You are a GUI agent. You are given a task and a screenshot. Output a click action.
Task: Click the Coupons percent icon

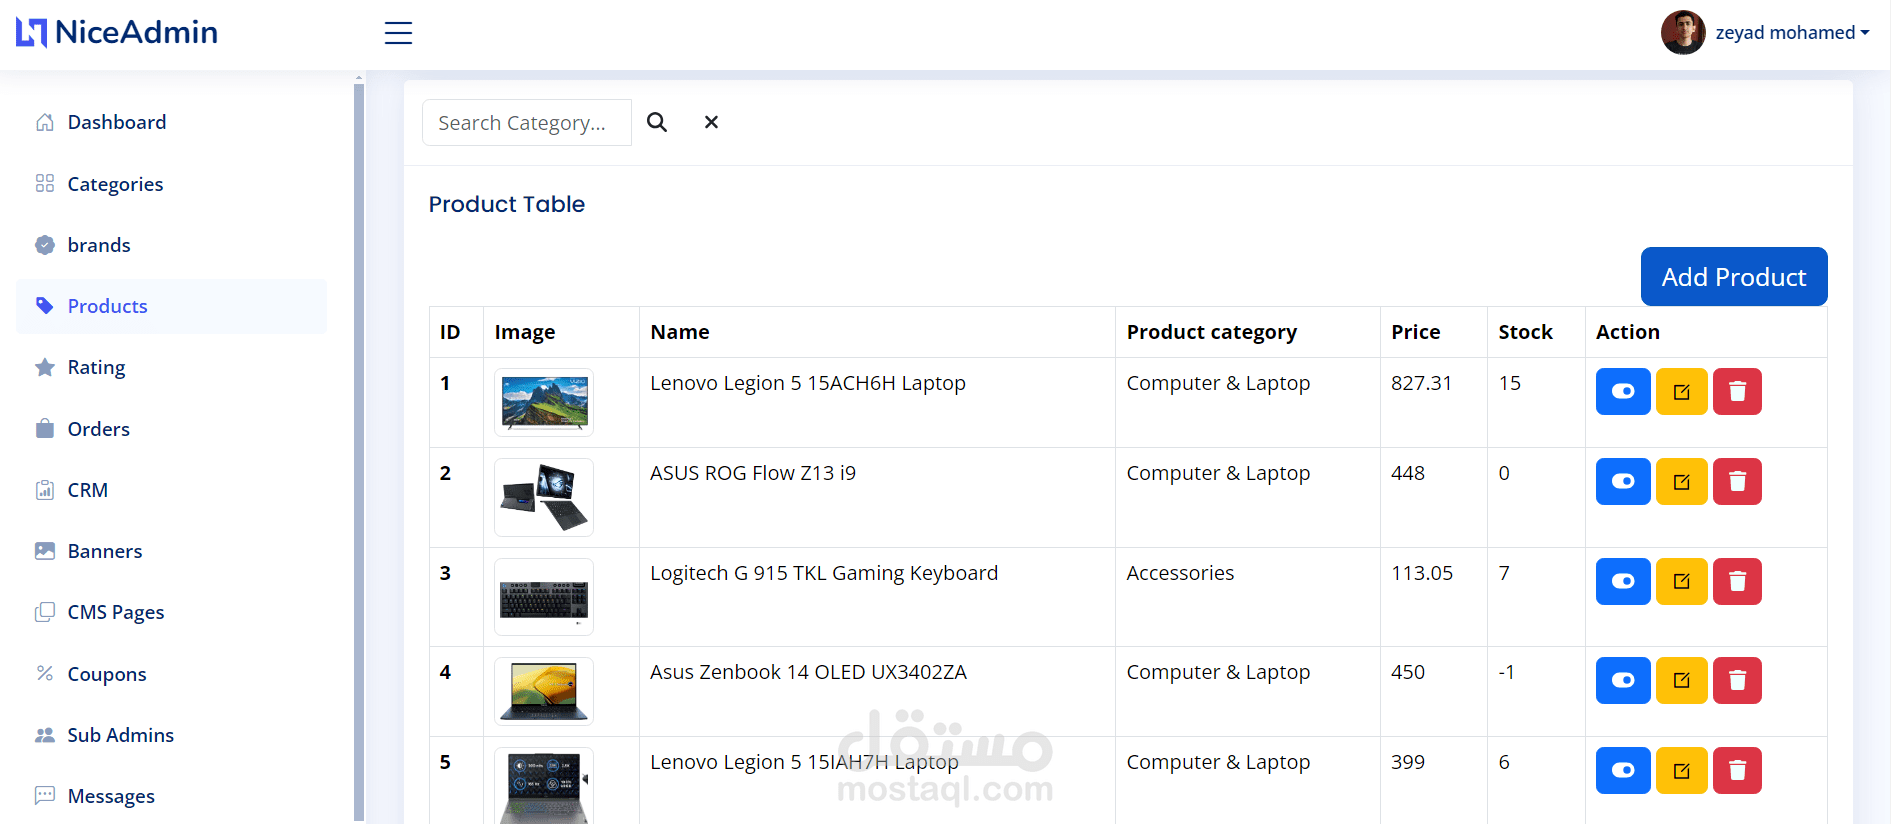pos(45,673)
